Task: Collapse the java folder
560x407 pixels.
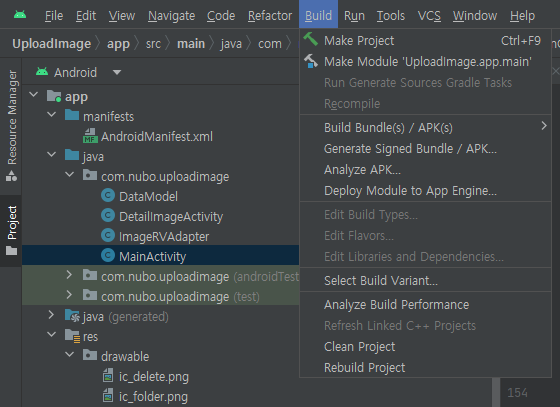Action: click(51, 155)
